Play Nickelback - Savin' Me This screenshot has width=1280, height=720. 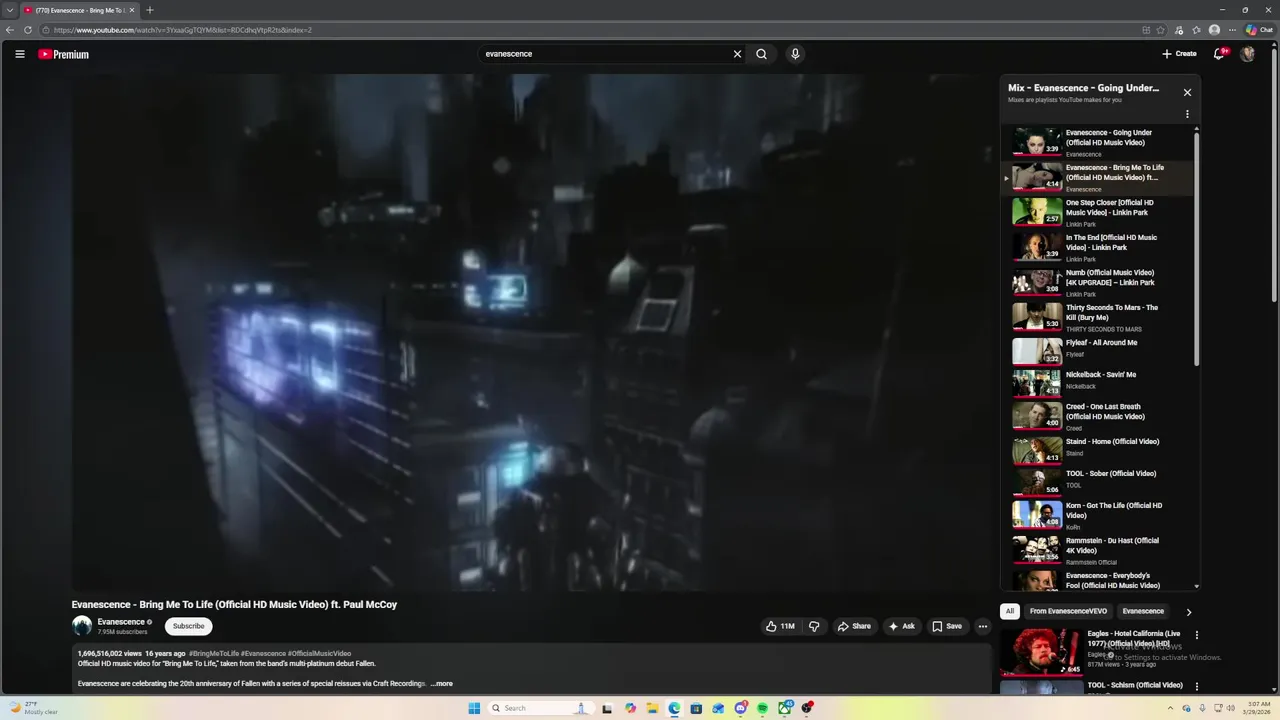tap(1097, 382)
